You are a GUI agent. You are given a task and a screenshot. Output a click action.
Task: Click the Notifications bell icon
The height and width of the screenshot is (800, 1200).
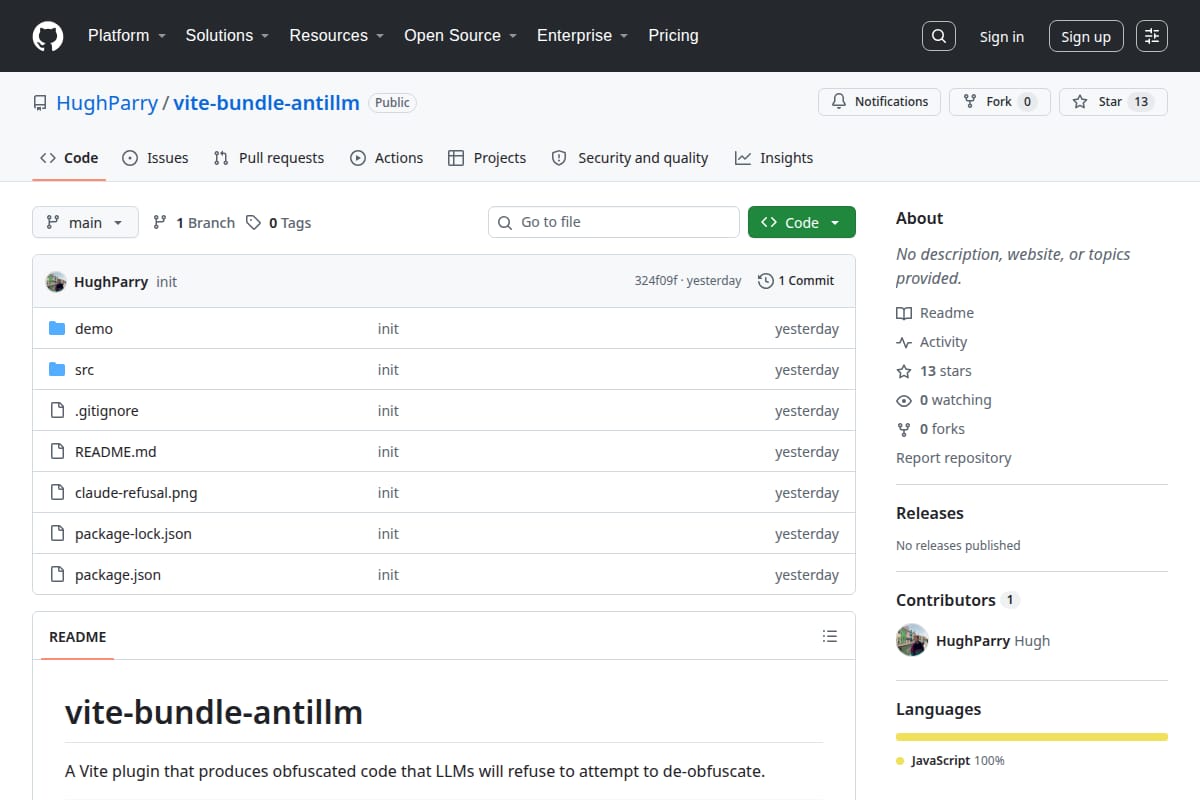[x=838, y=102]
